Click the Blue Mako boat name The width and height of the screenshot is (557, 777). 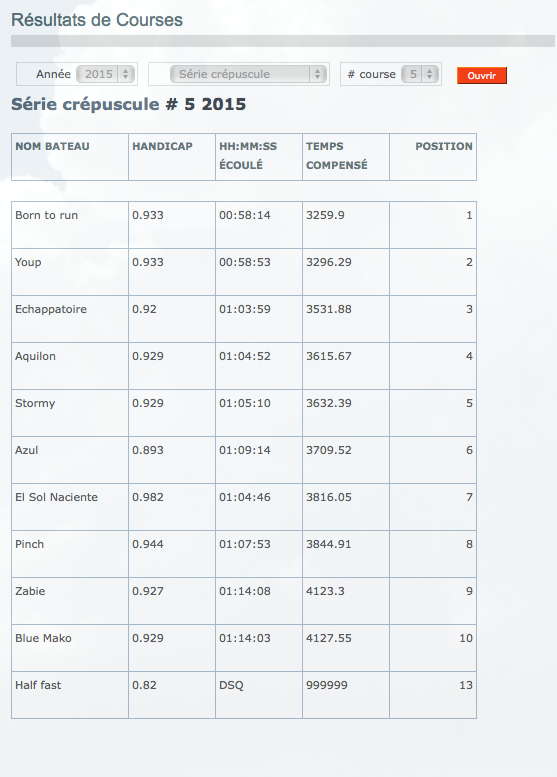(43, 638)
